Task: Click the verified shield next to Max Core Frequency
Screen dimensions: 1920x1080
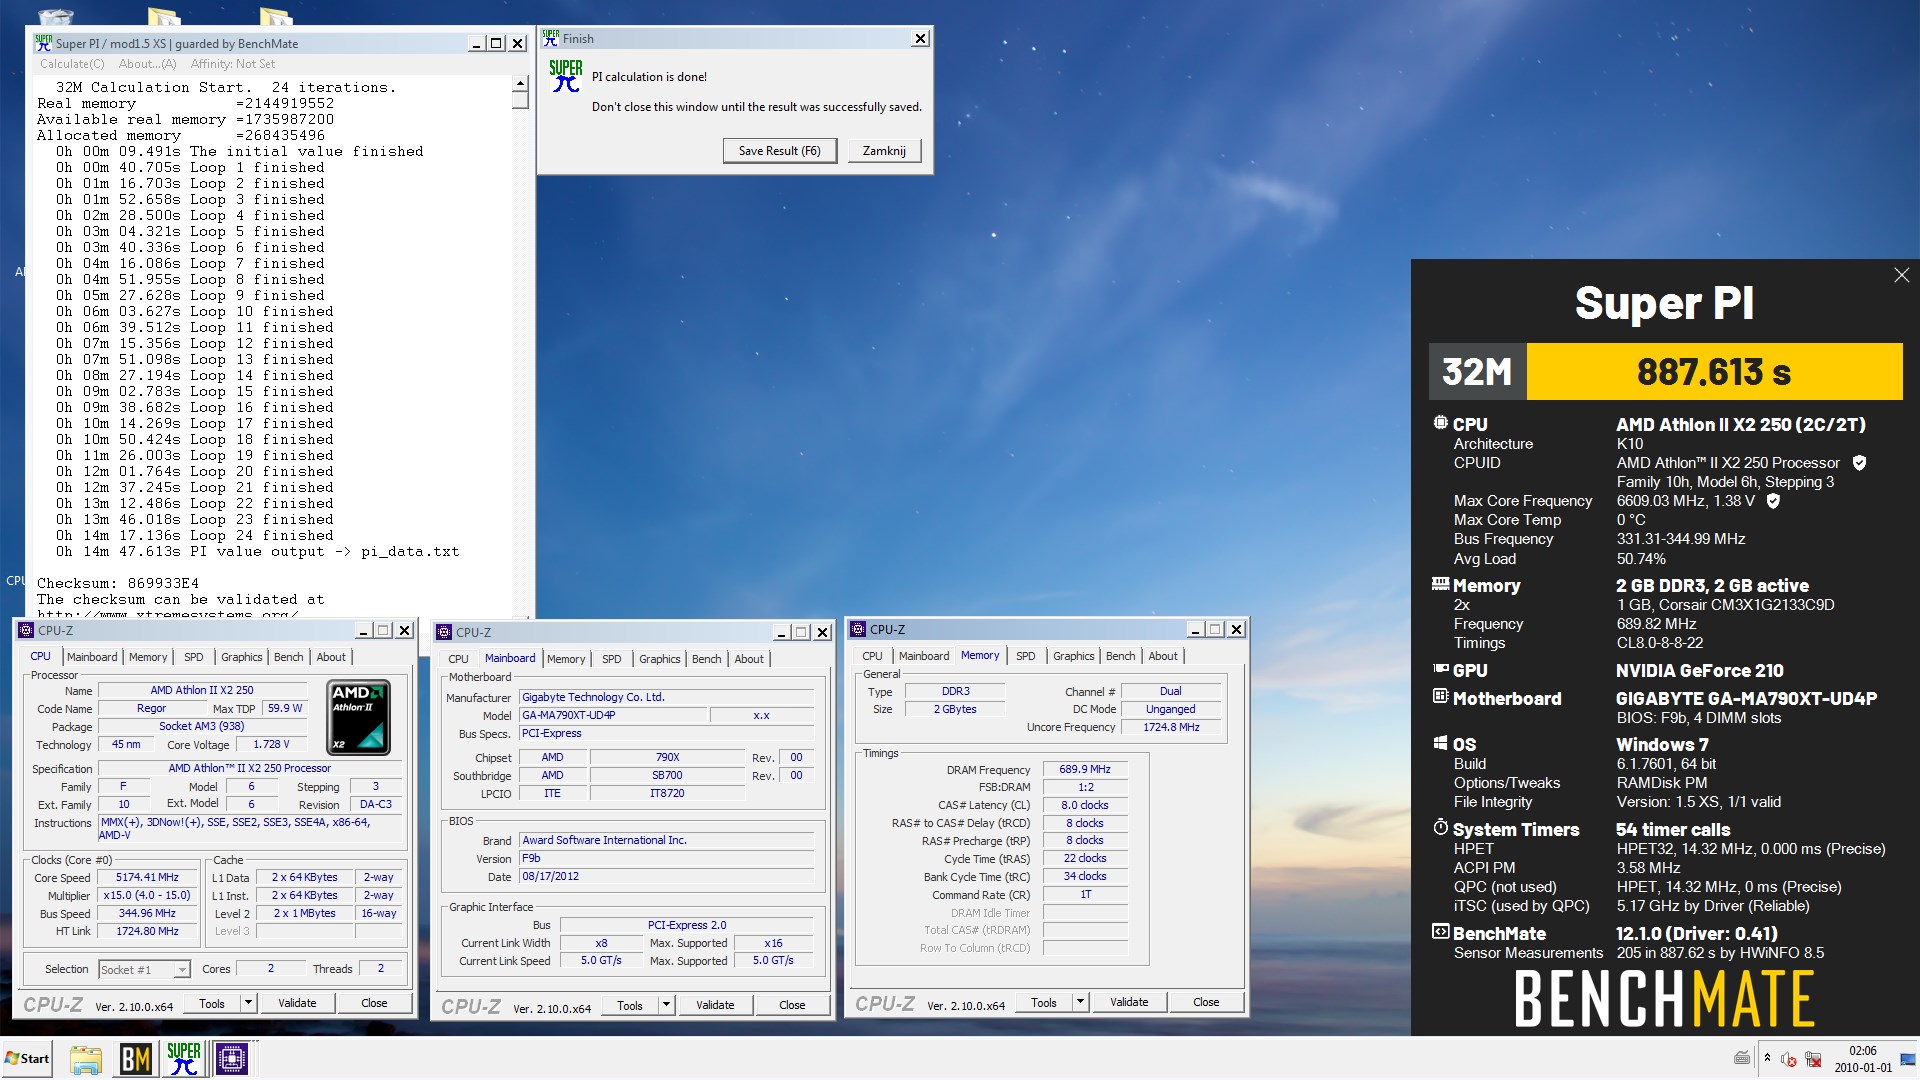Action: pyautogui.click(x=1773, y=501)
